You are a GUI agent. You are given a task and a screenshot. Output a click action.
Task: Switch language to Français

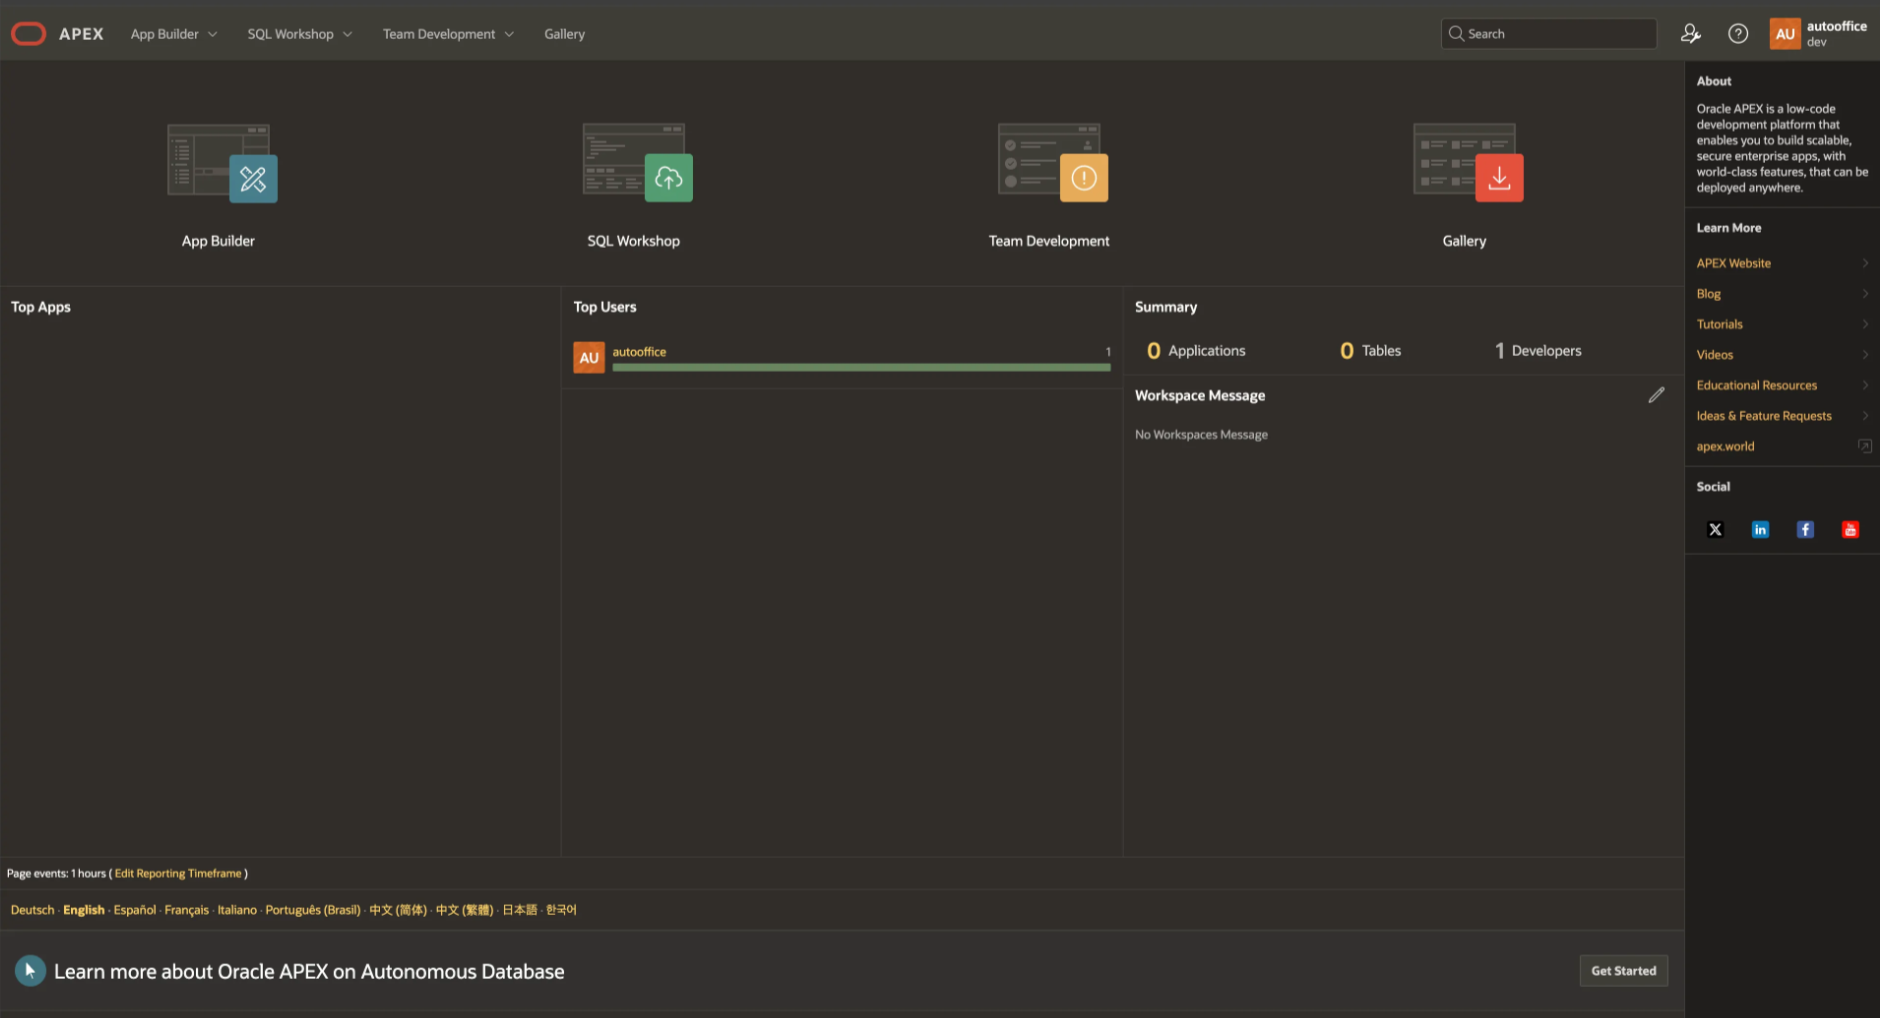186,910
